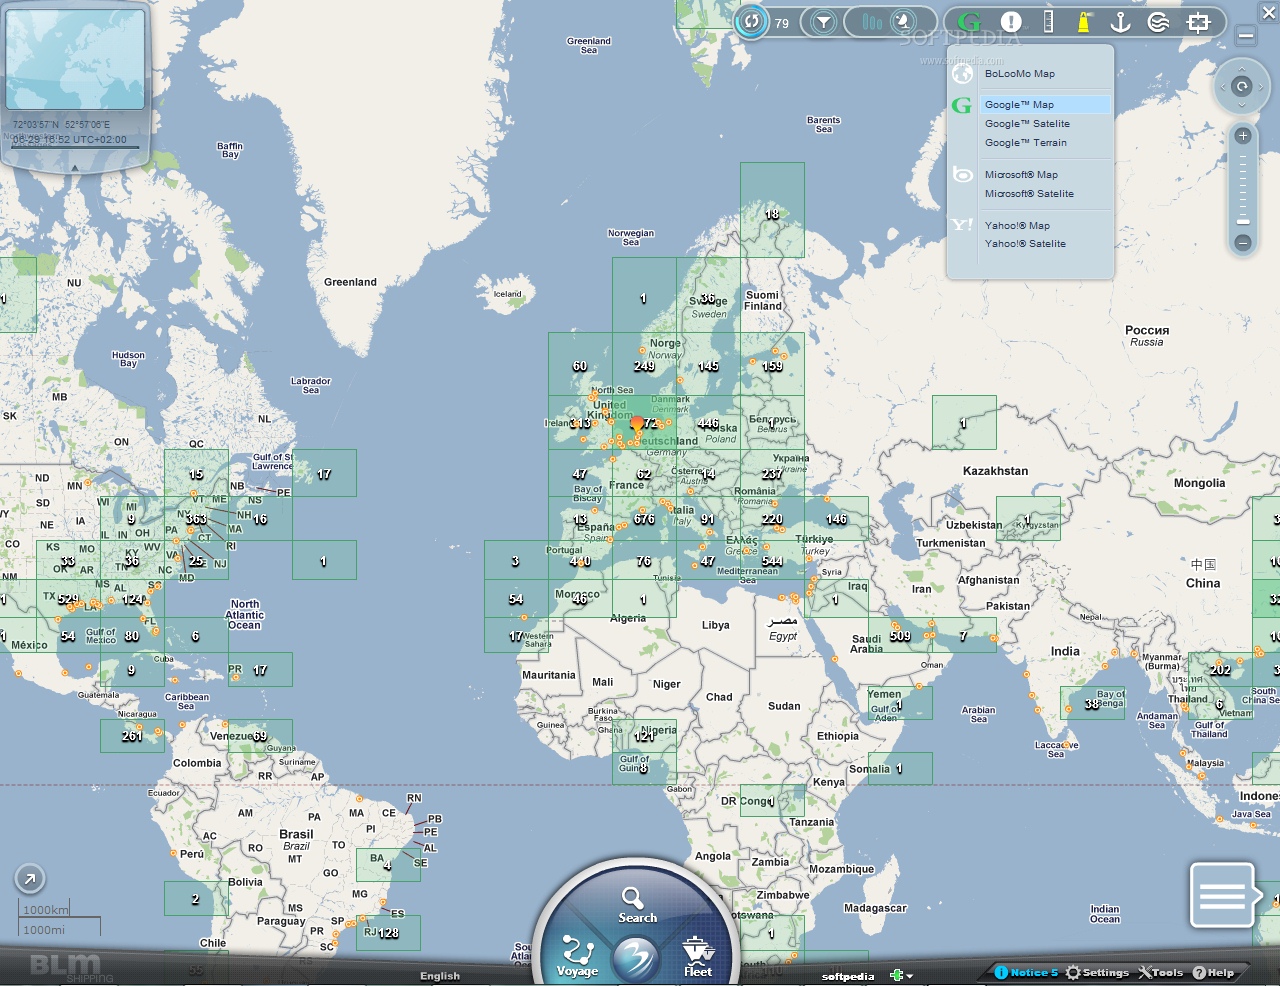Viewport: 1280px width, 986px height.
Task: Open Settings from the bottom bar
Action: coord(1097,972)
